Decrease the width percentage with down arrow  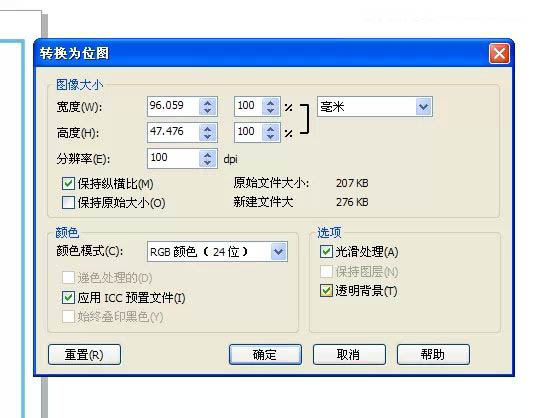[270, 111]
